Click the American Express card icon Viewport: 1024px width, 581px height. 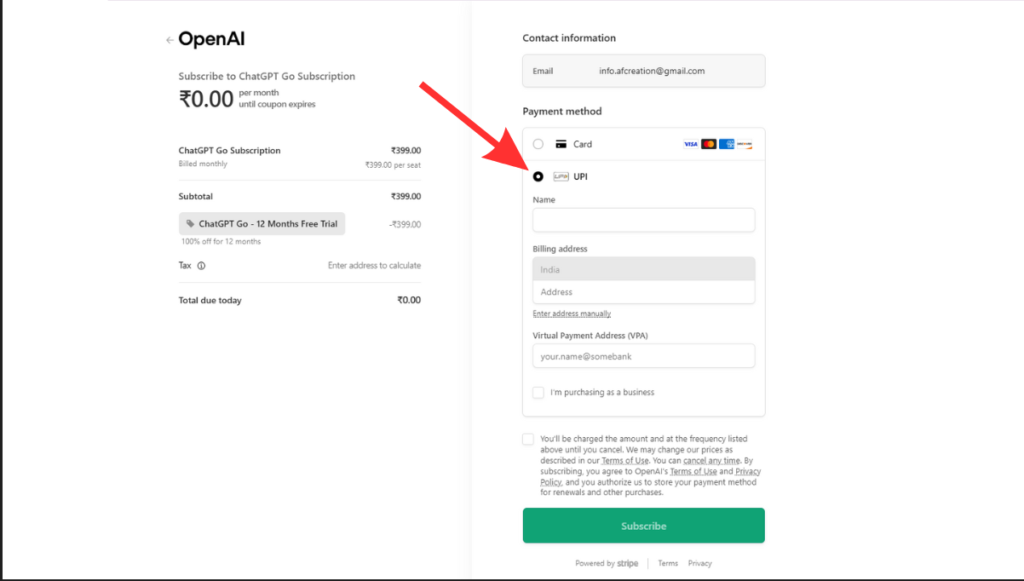pyautogui.click(x=727, y=144)
